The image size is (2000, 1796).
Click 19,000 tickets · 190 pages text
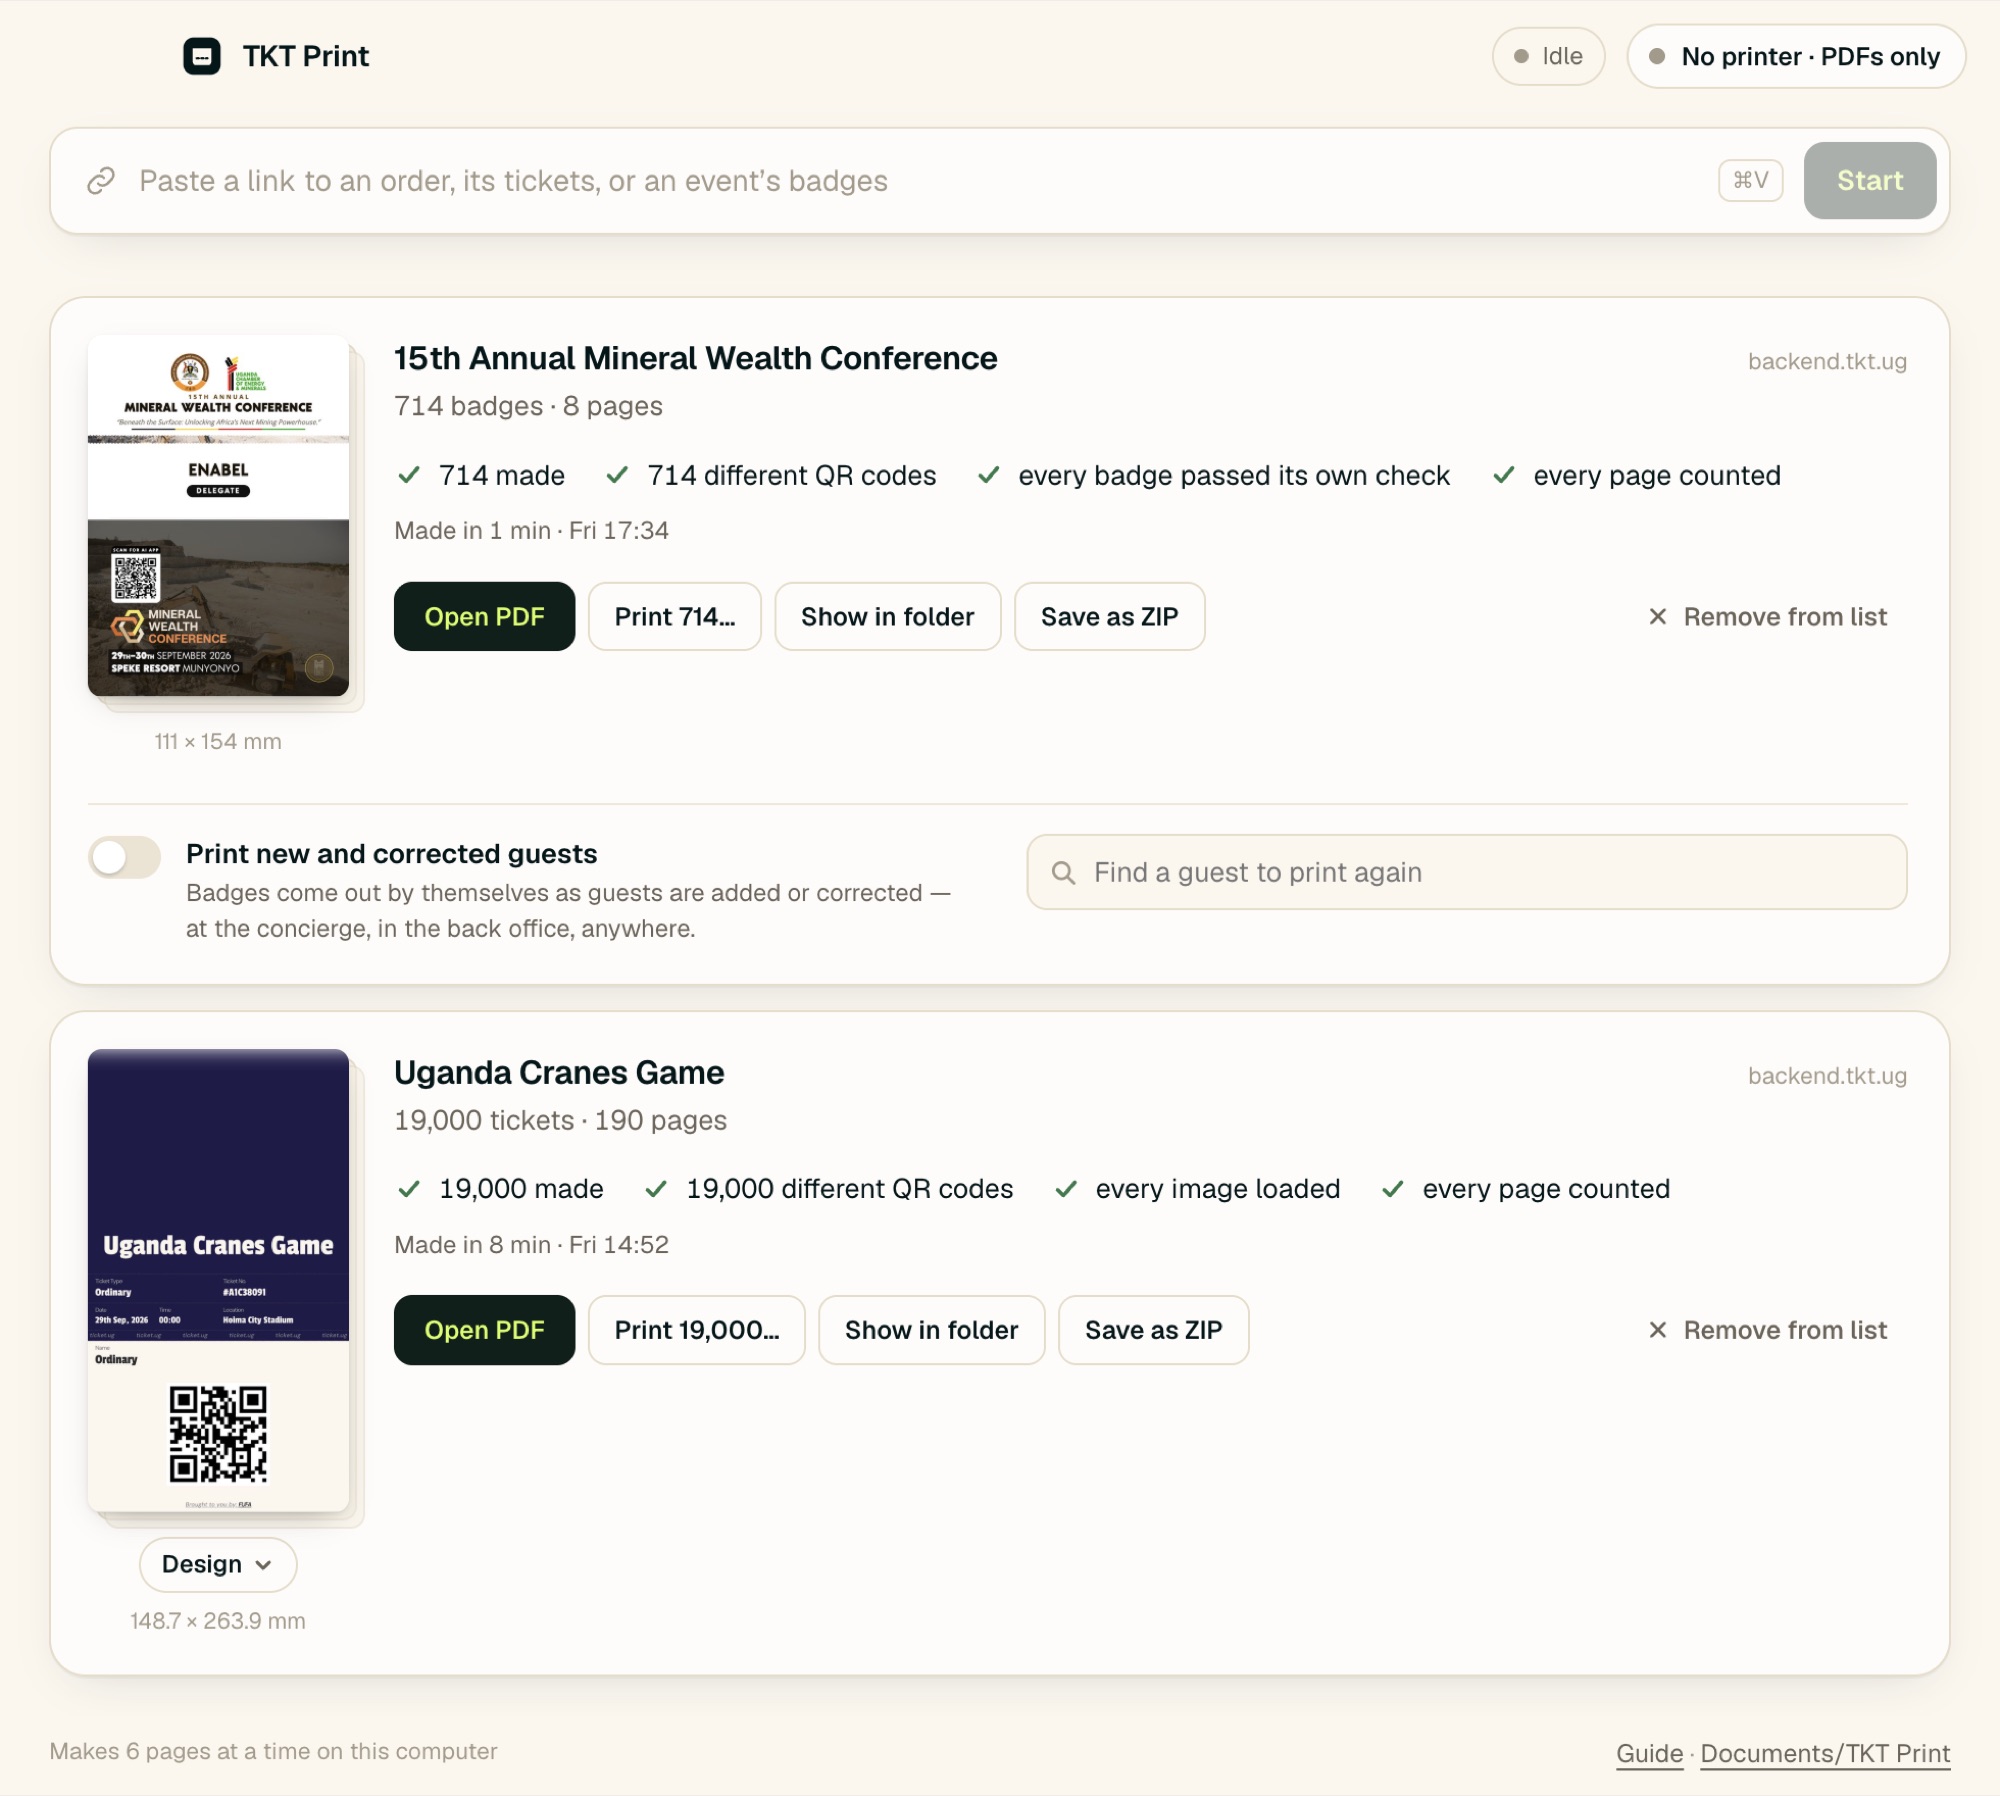[560, 1120]
